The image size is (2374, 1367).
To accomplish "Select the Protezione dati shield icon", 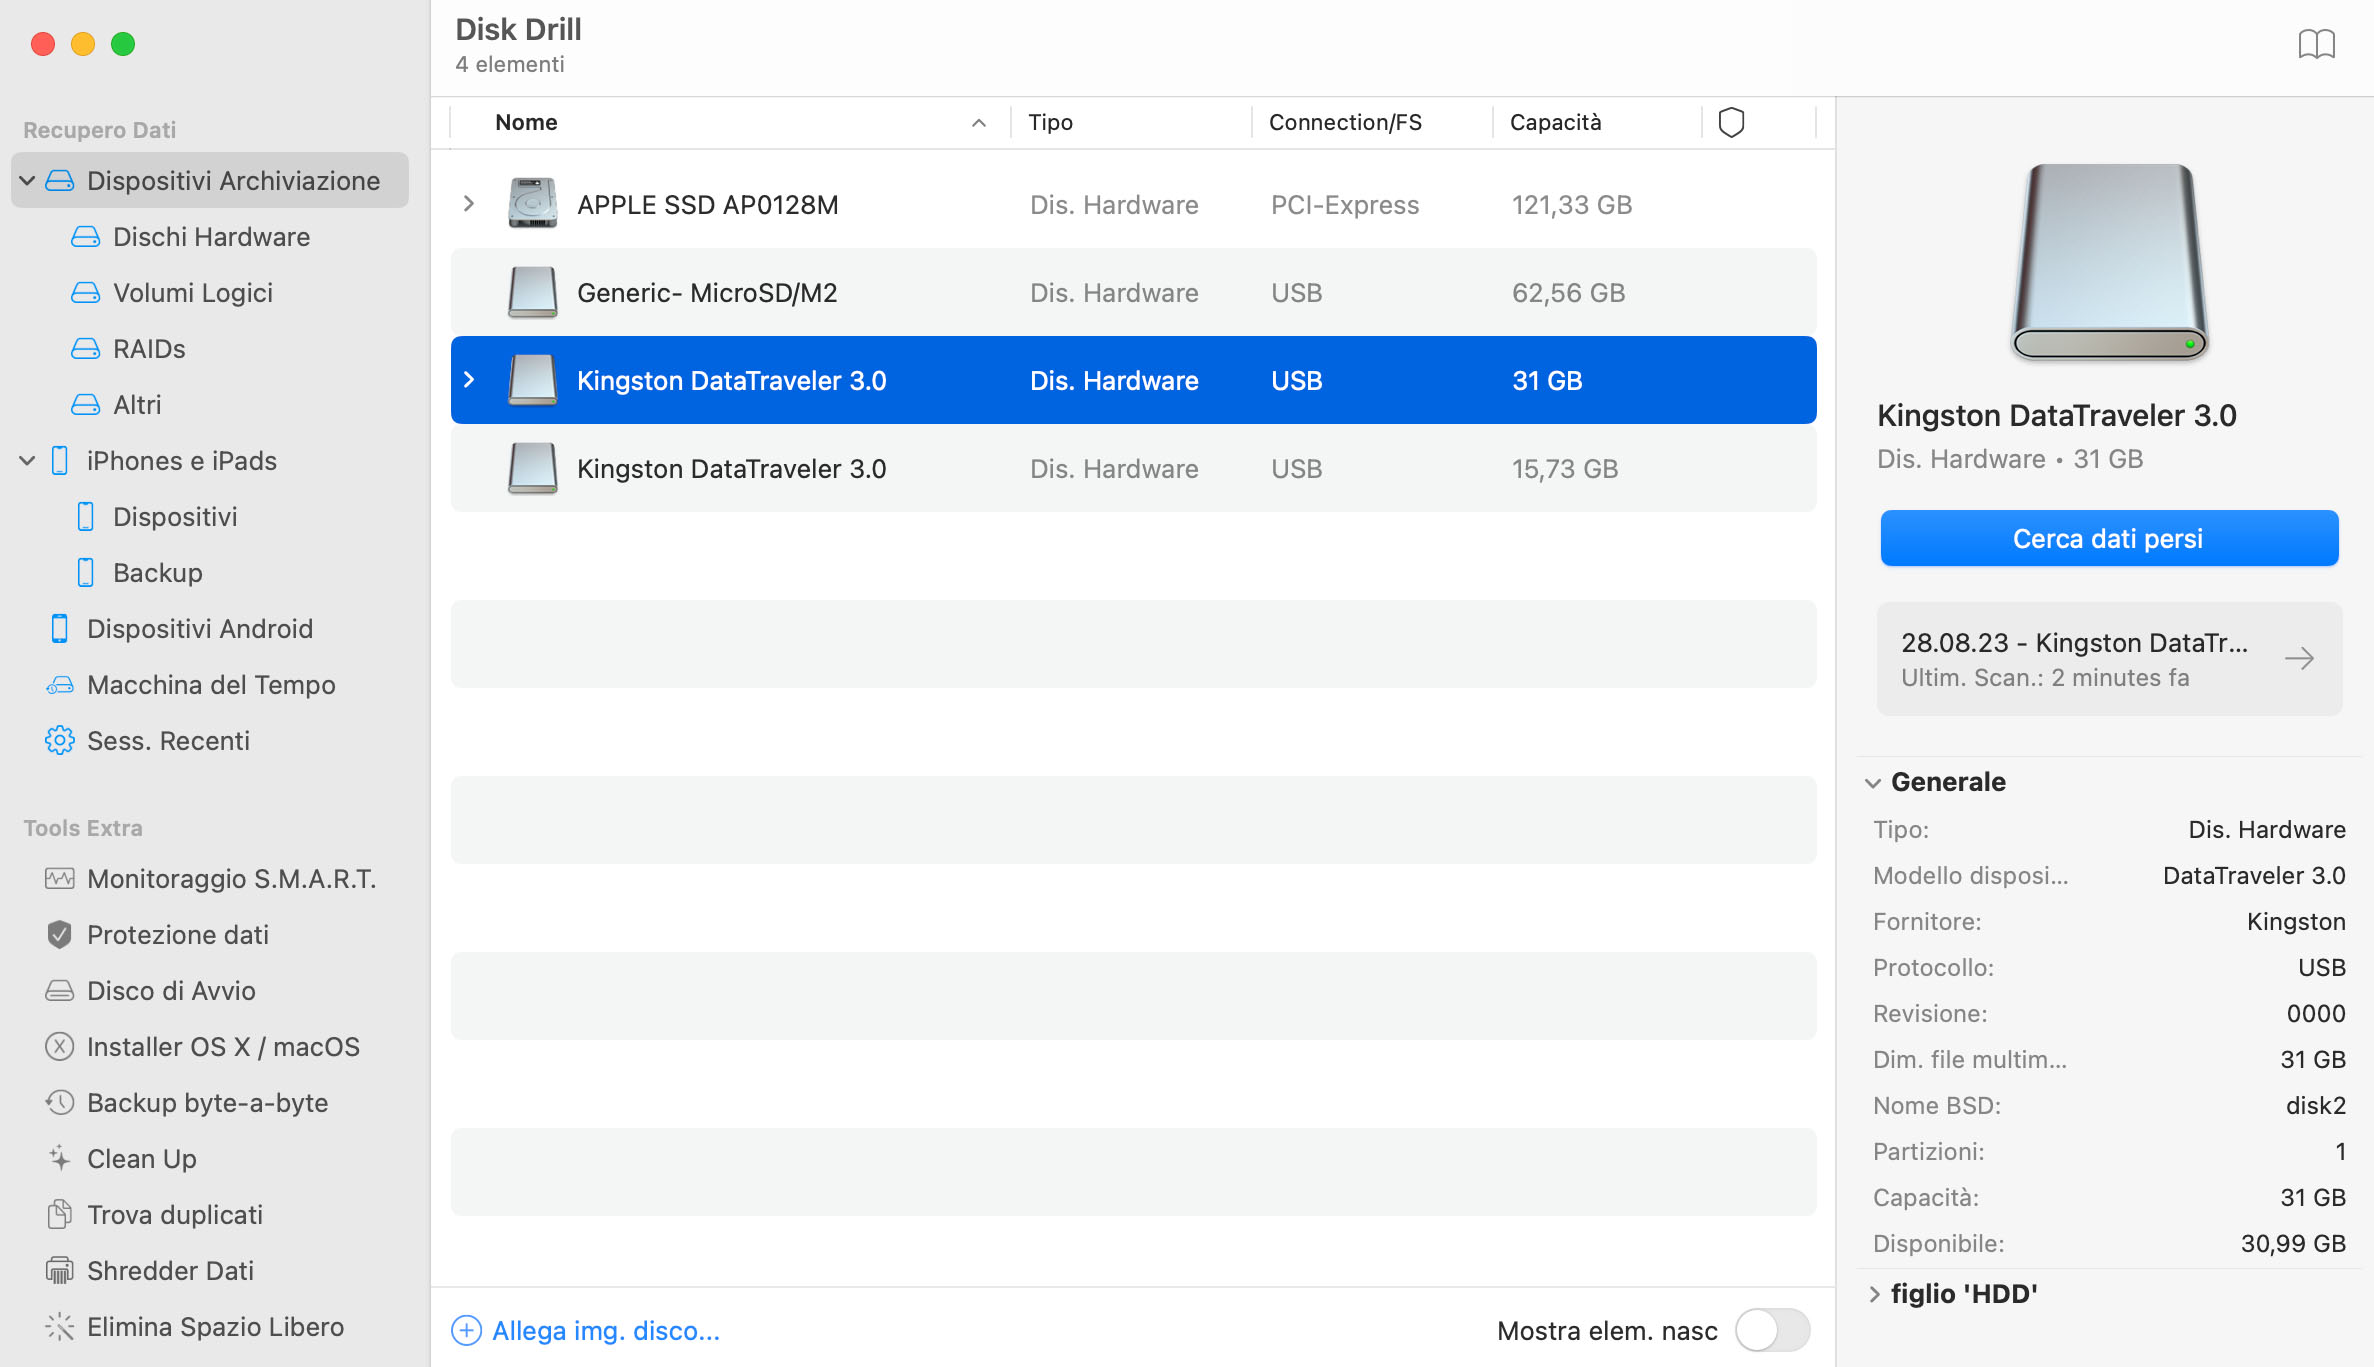I will coord(57,933).
